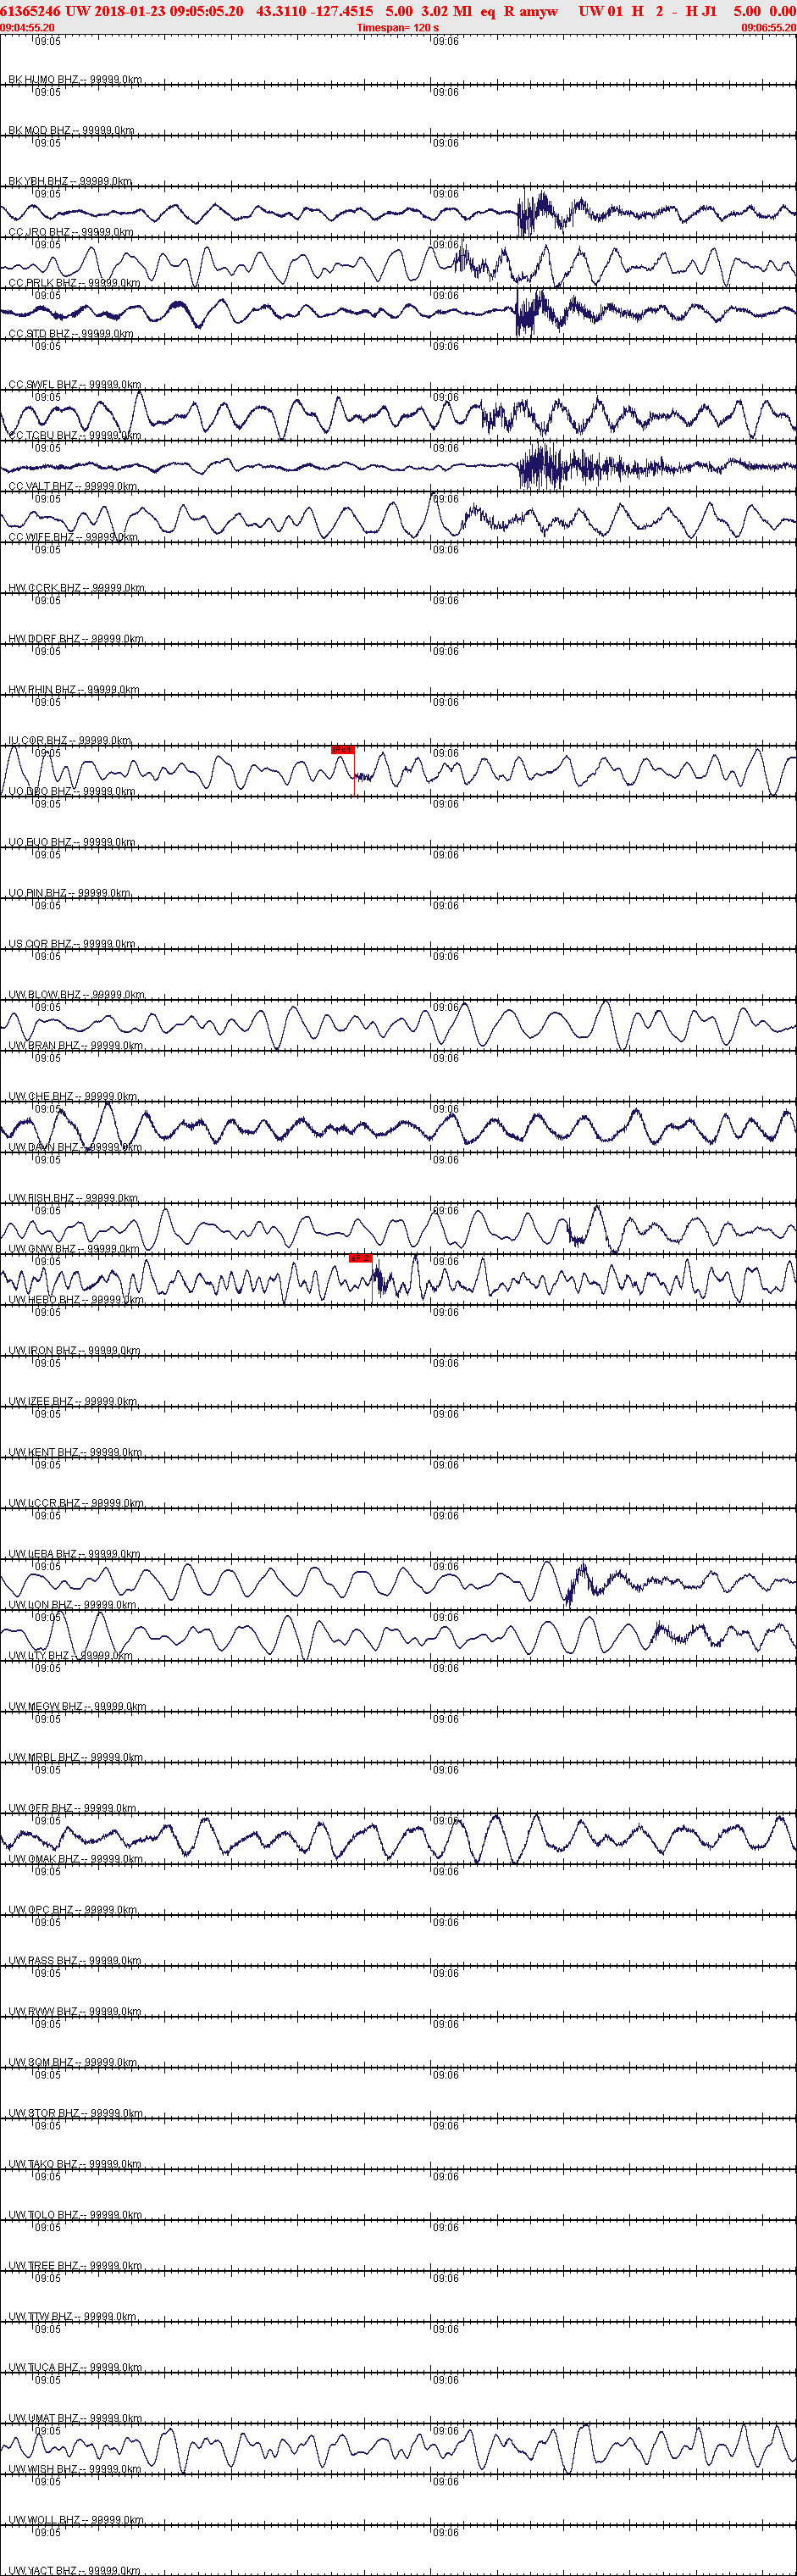Viewport: 797px width, 2576px height.
Task: Select the UW MRBL BHZ station label
Action: coord(75,1758)
